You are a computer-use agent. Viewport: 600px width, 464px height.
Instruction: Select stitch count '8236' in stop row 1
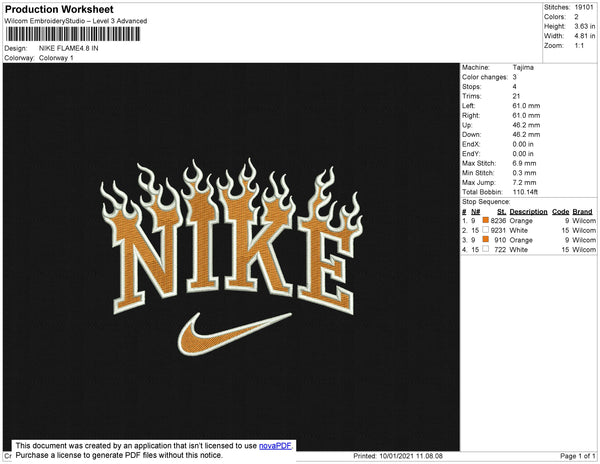click(498, 221)
